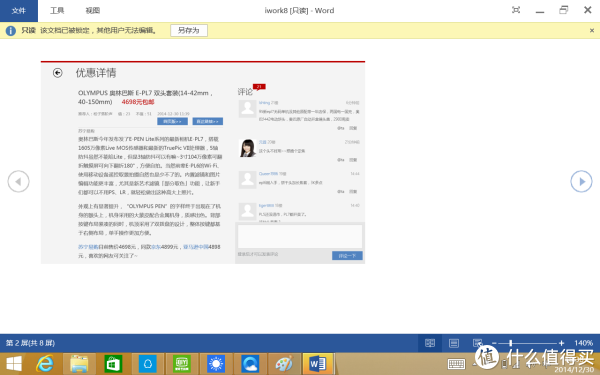Image resolution: width=600 pixels, height=375 pixels.
Task: Click the 评论 heading in the document image
Action: pyautogui.click(x=245, y=92)
